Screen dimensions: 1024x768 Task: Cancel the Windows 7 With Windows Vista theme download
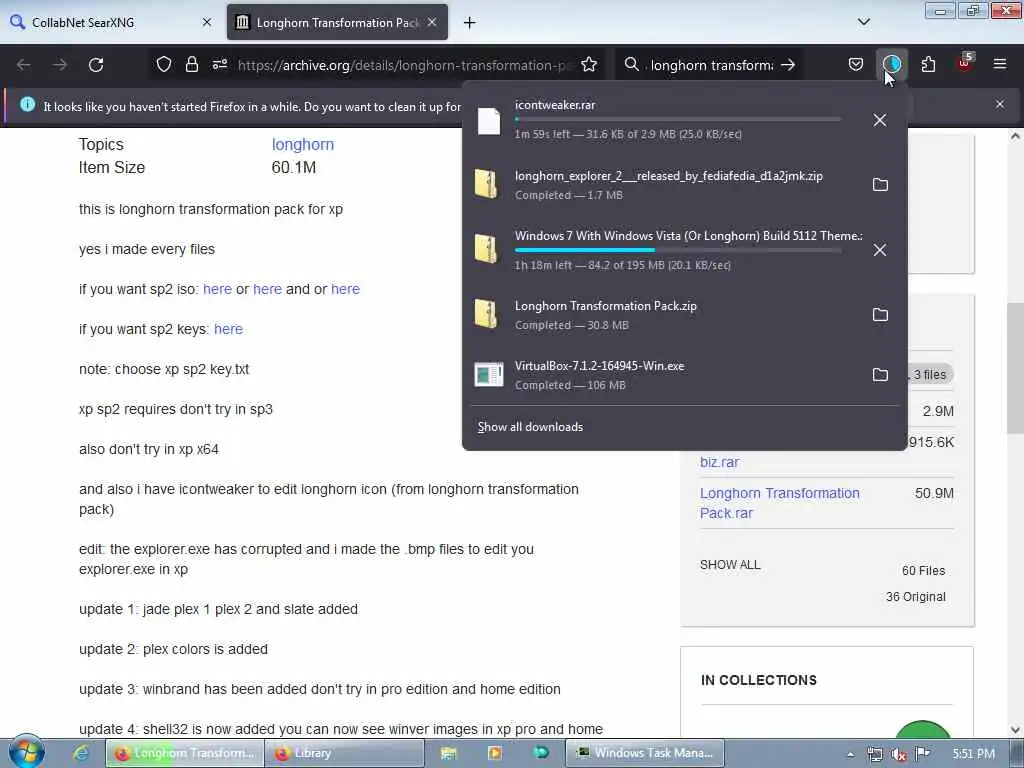(x=880, y=250)
